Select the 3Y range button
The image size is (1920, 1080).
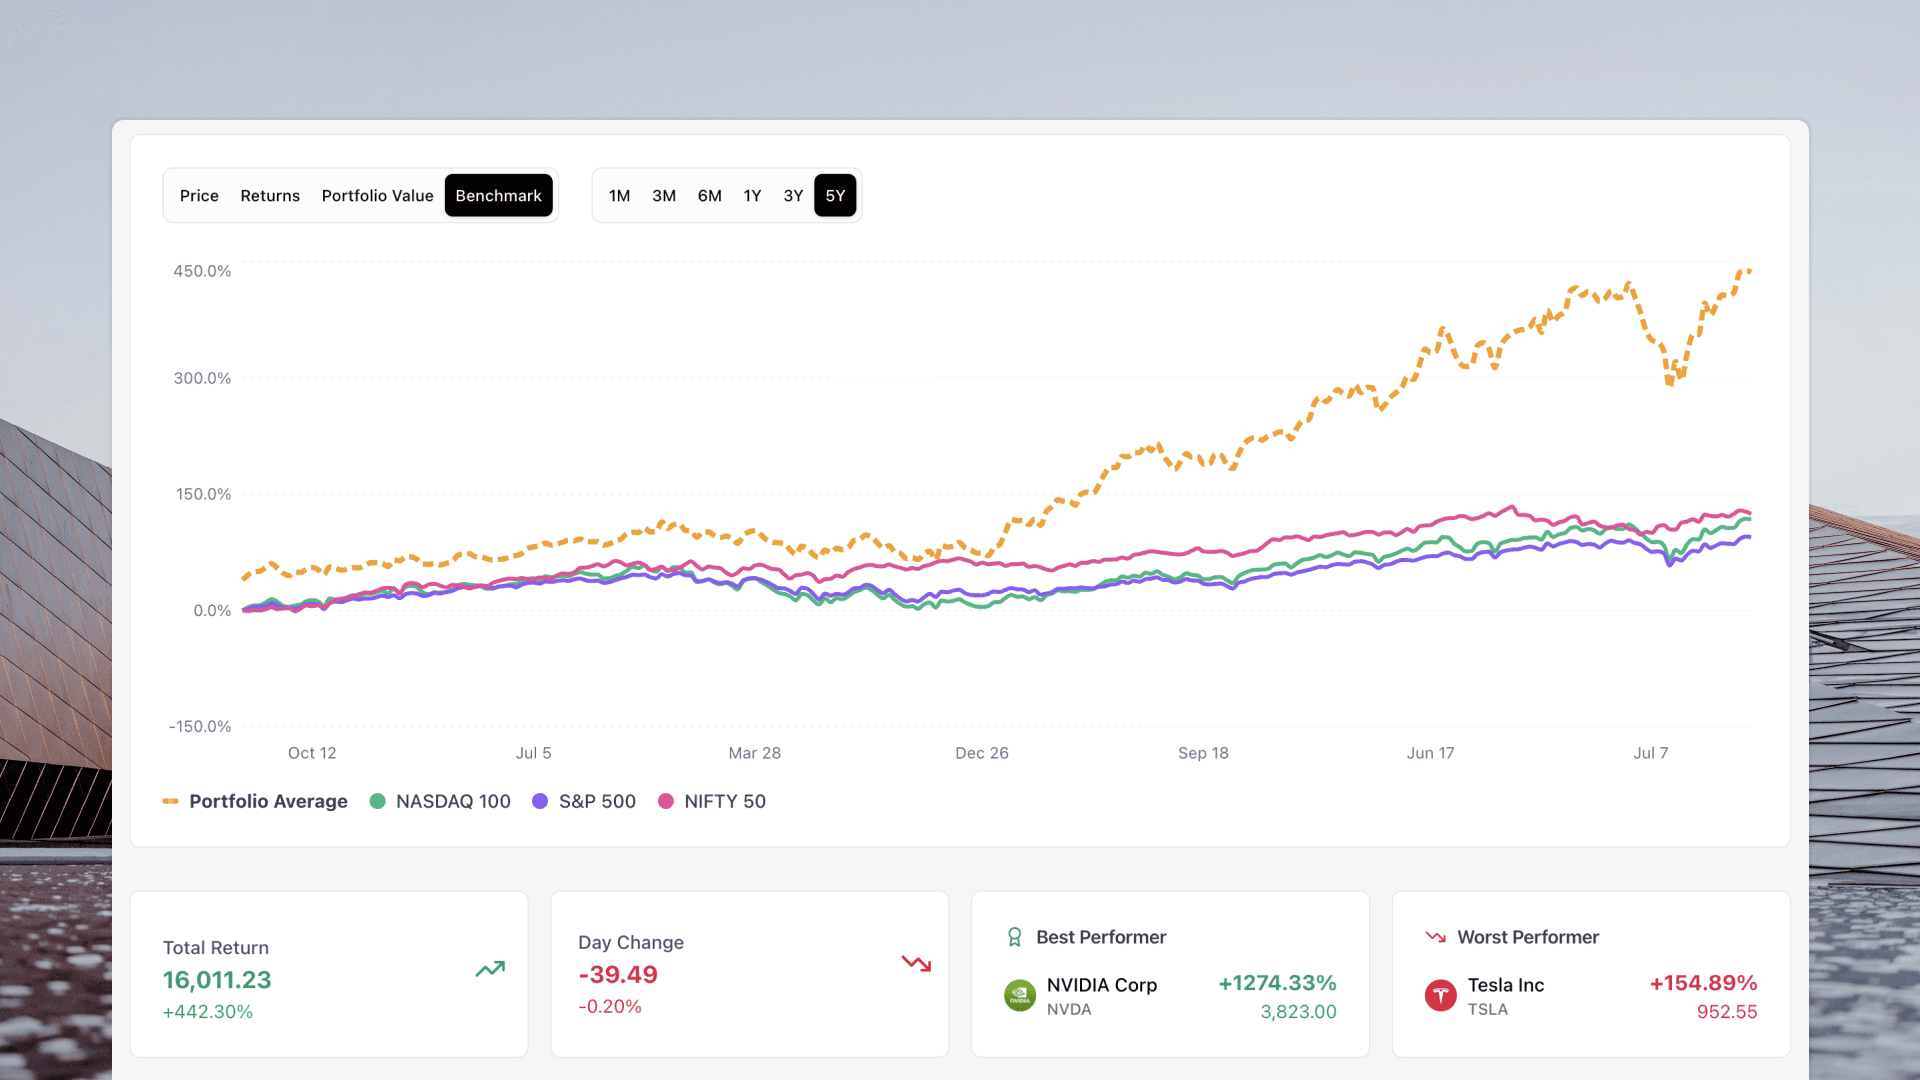[x=793, y=195]
